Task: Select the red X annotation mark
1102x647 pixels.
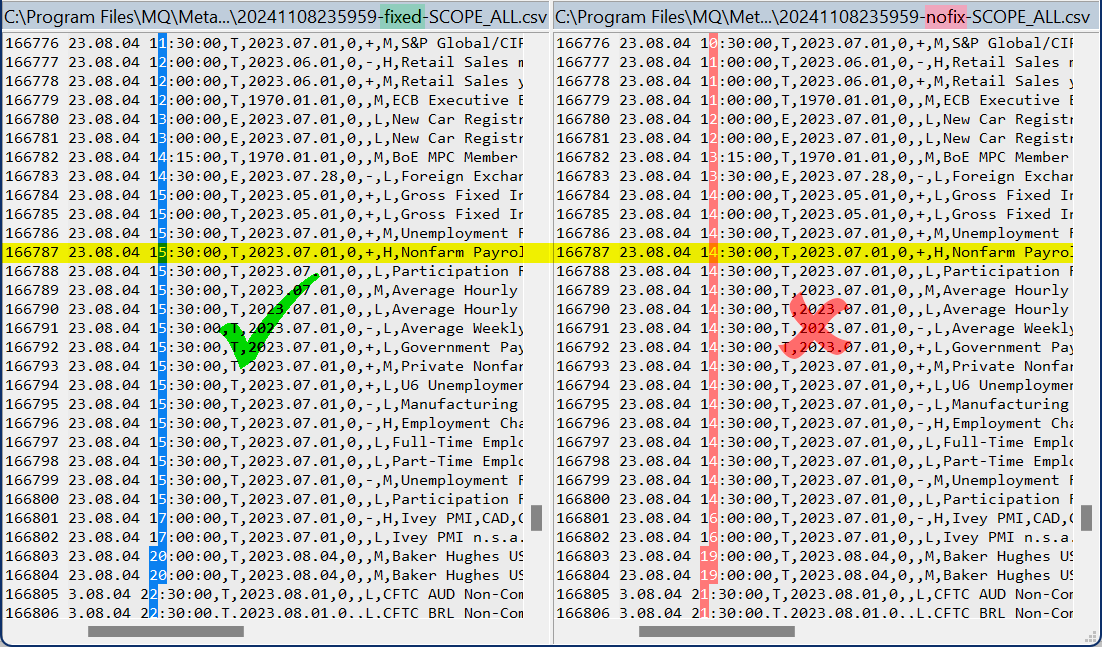Action: point(815,328)
